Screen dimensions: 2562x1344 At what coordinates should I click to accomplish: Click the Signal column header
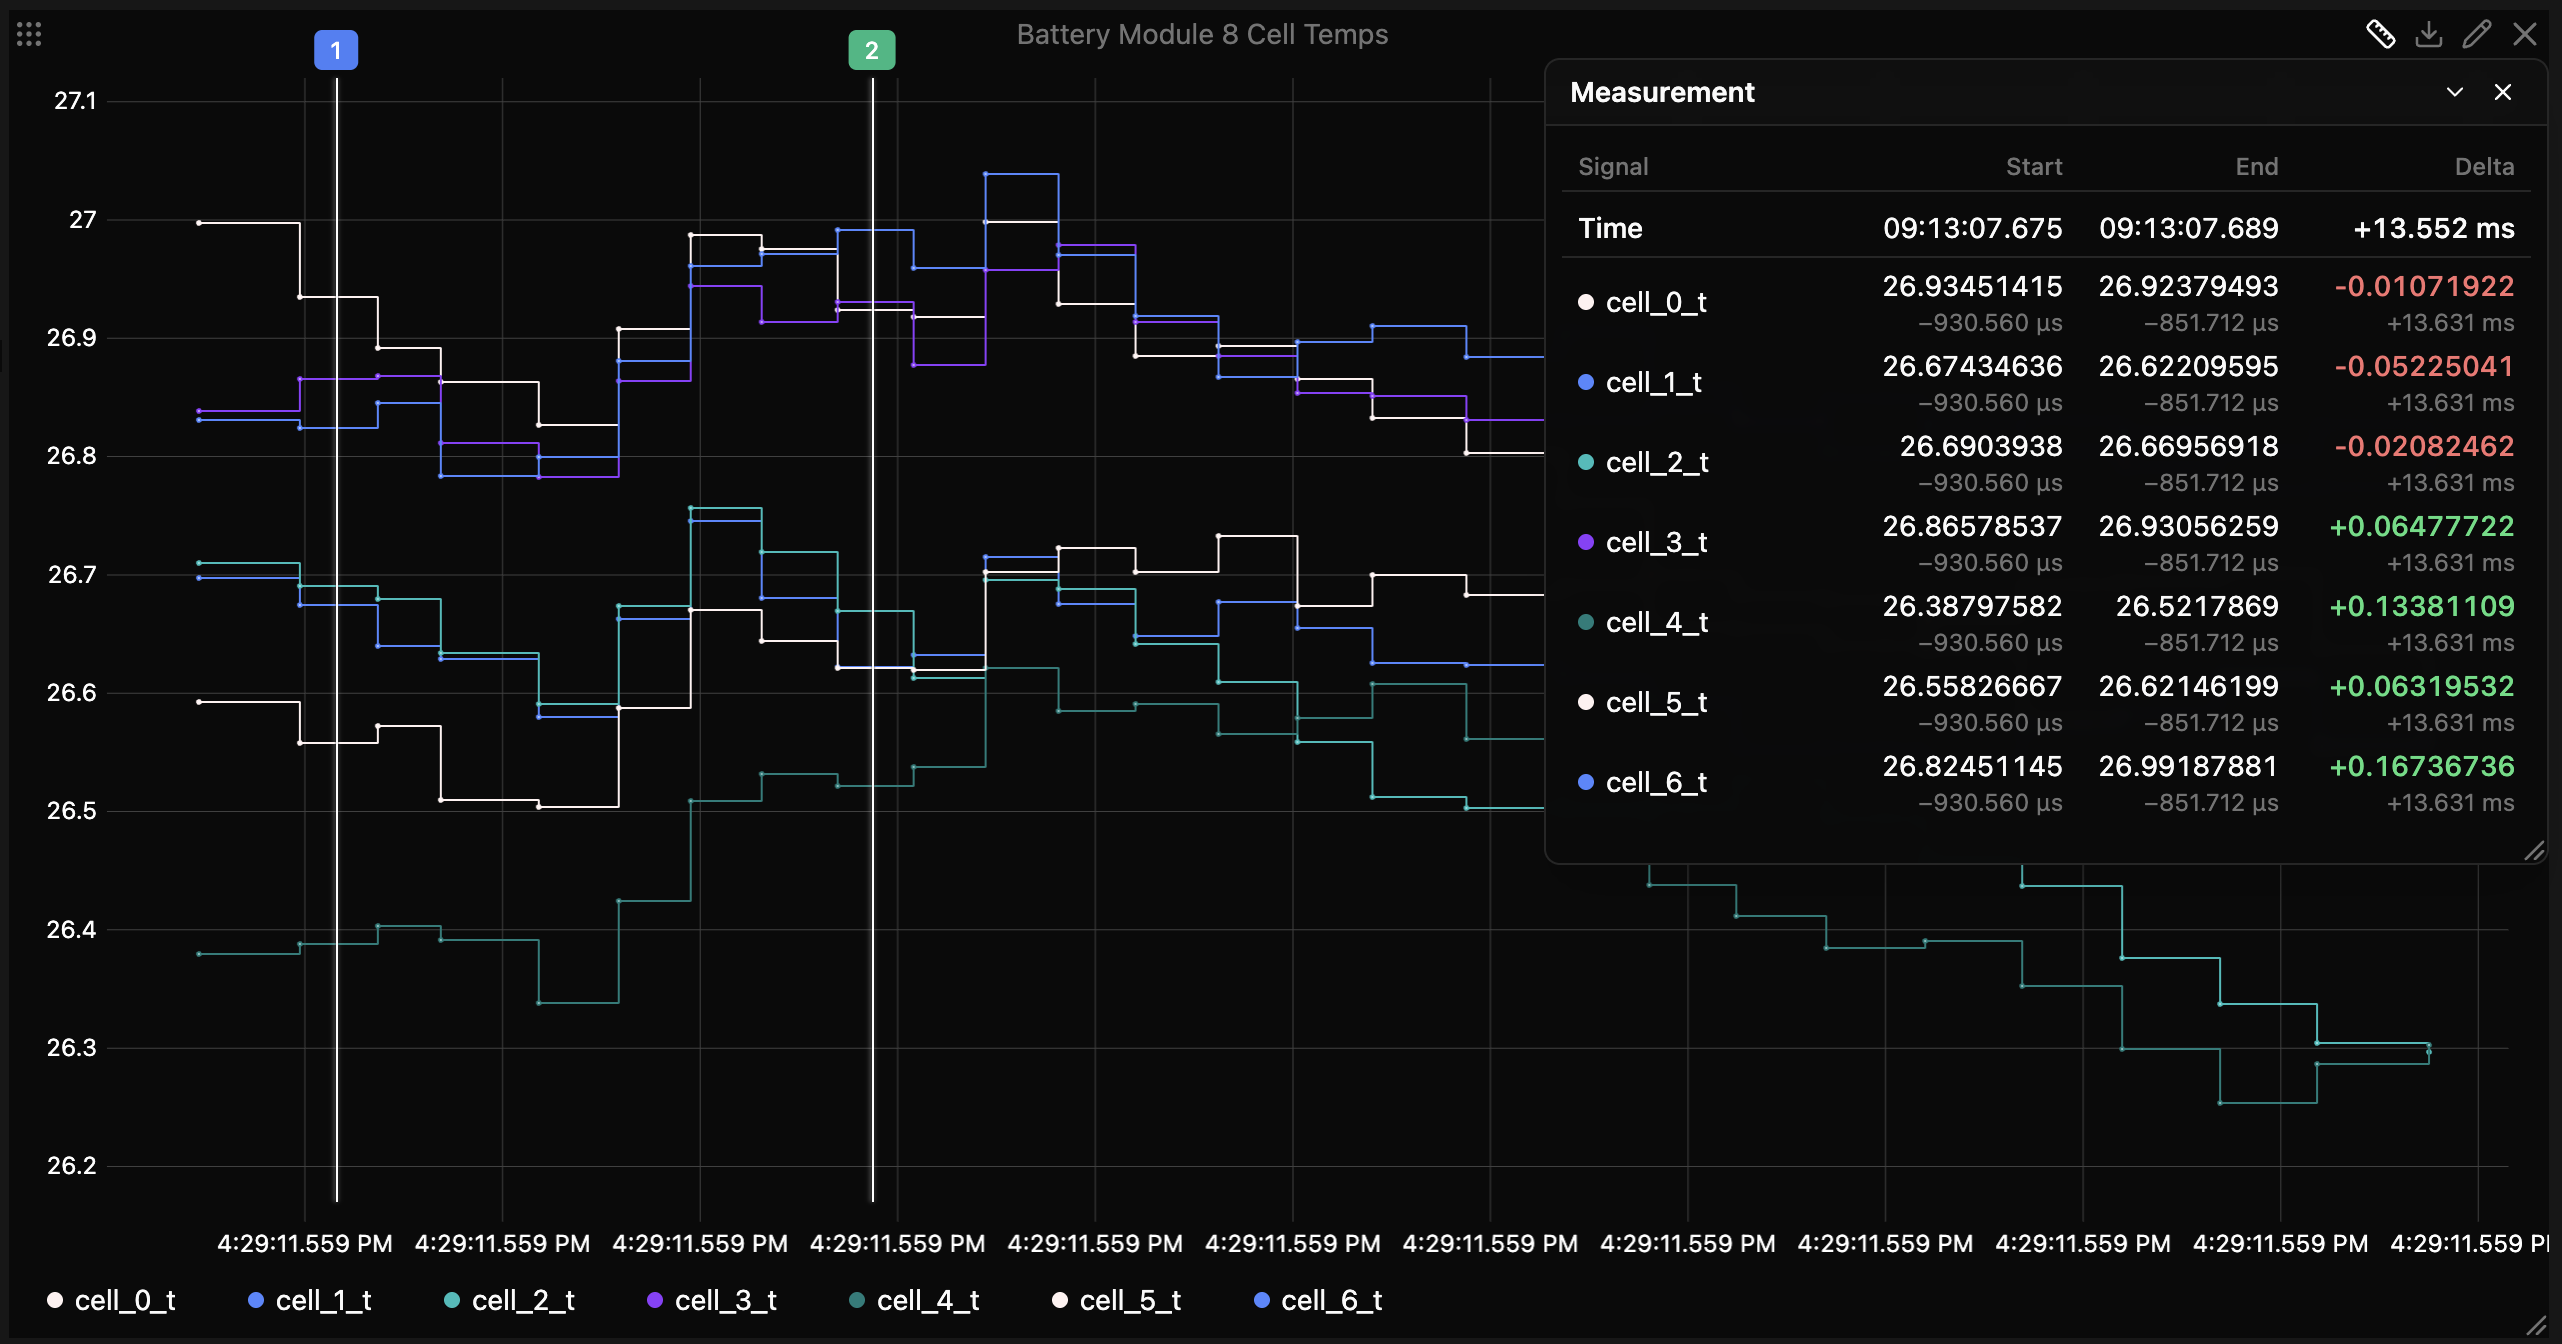(1613, 166)
